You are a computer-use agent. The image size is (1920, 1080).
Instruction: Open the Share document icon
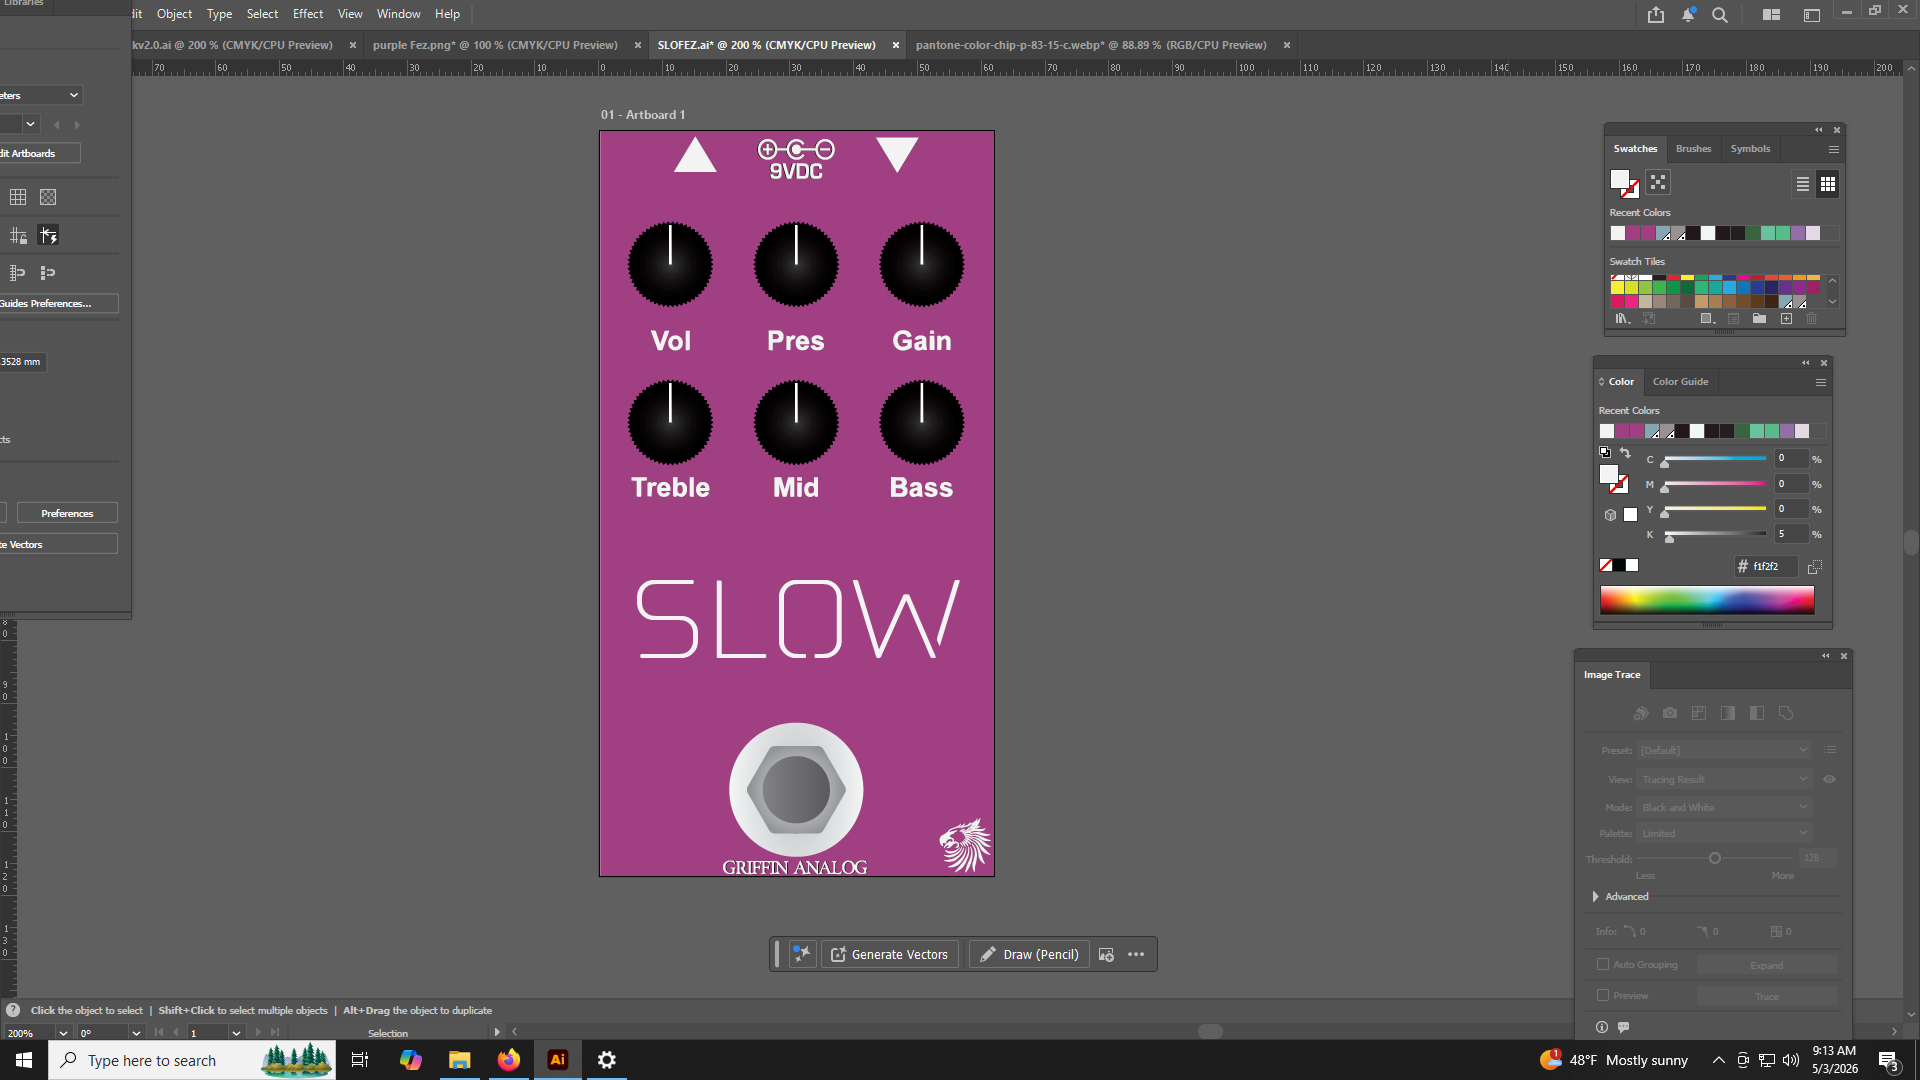[1656, 14]
